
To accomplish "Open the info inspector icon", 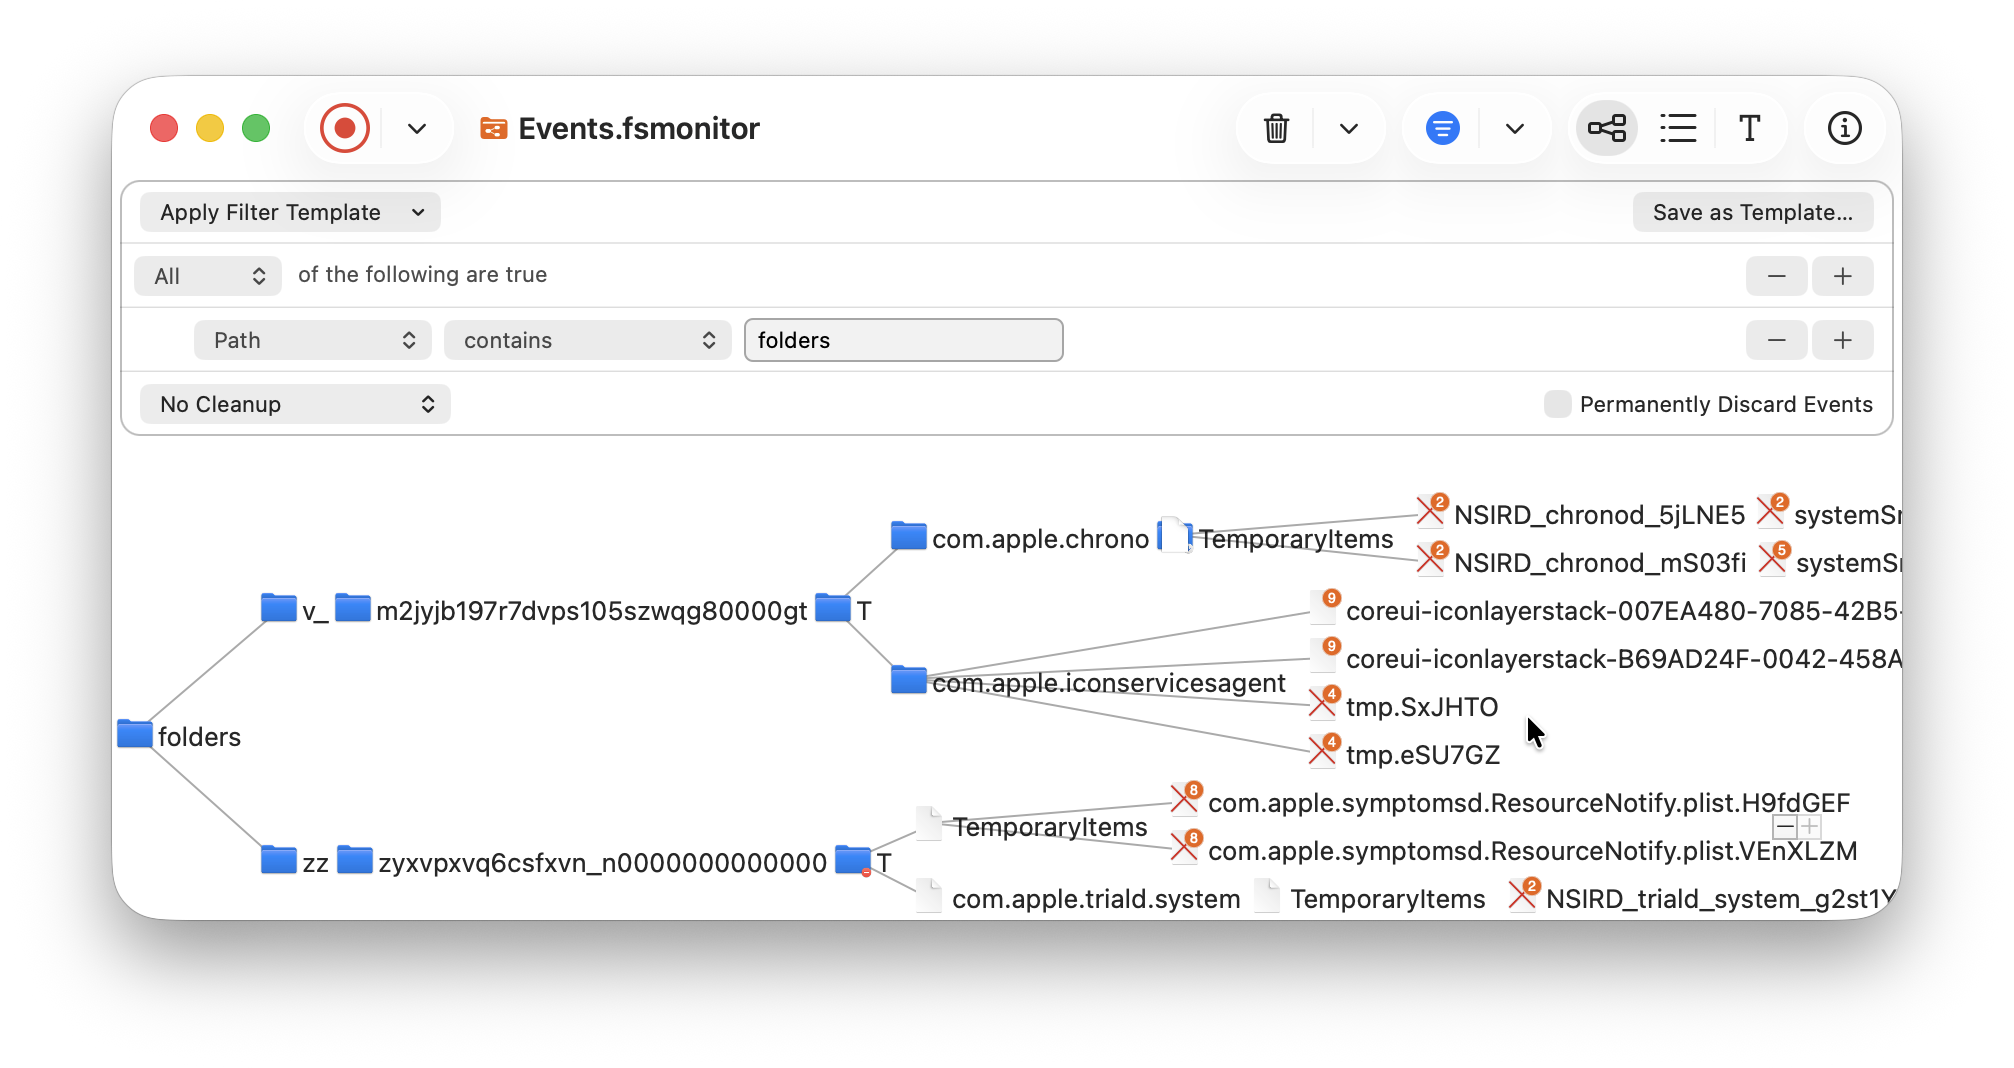I will pos(1844,128).
